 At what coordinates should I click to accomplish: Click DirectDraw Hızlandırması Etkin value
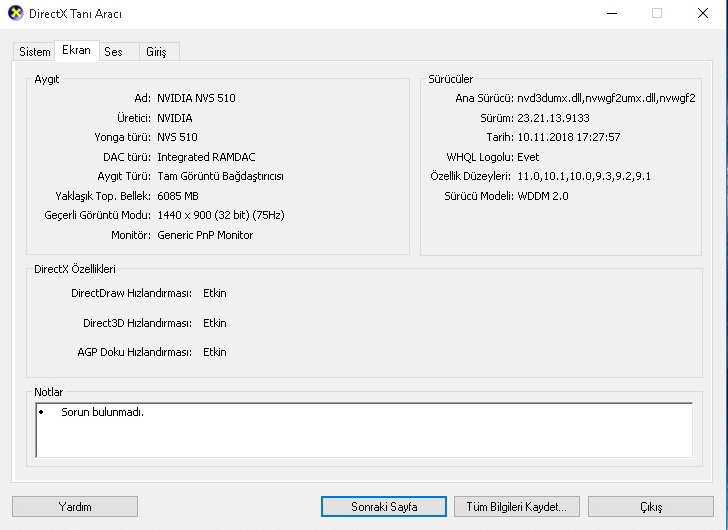tap(214, 293)
